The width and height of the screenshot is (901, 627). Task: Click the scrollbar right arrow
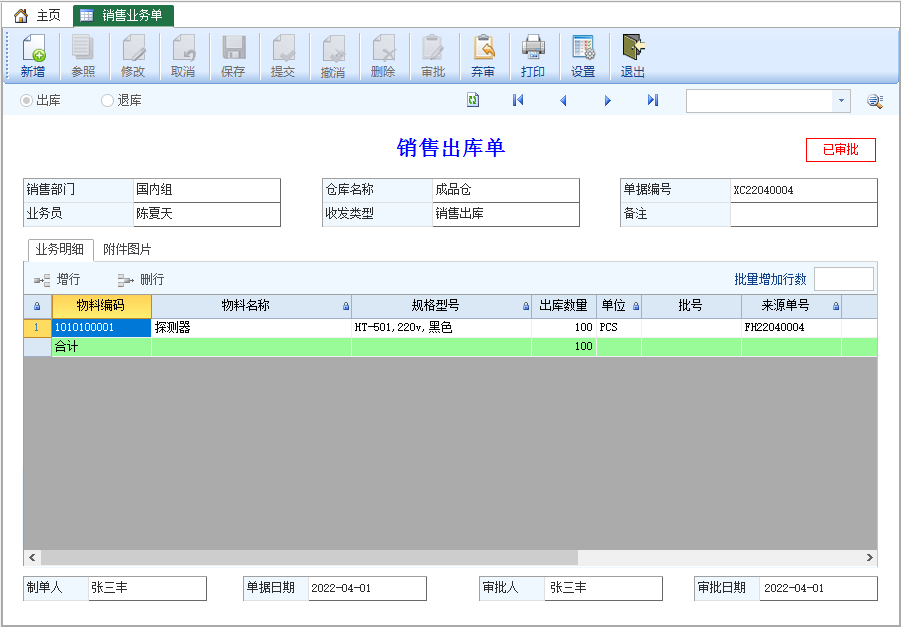pyautogui.click(x=869, y=557)
